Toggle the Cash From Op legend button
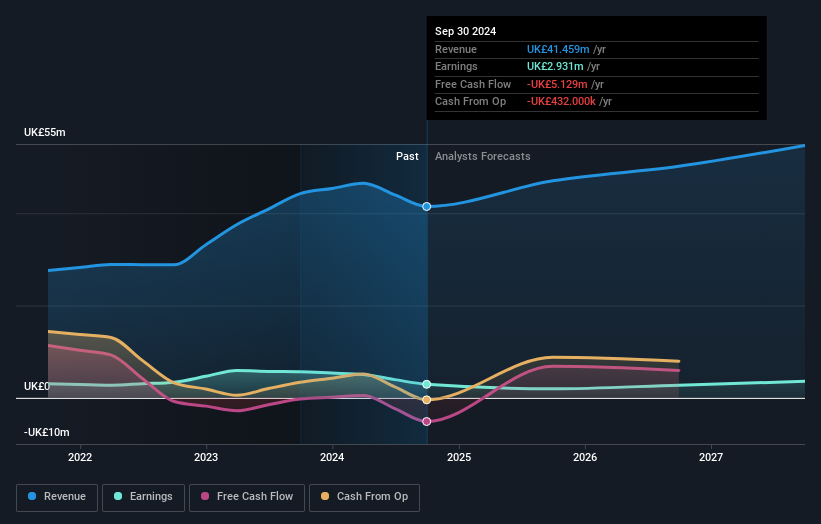This screenshot has width=821, height=524. coord(364,497)
